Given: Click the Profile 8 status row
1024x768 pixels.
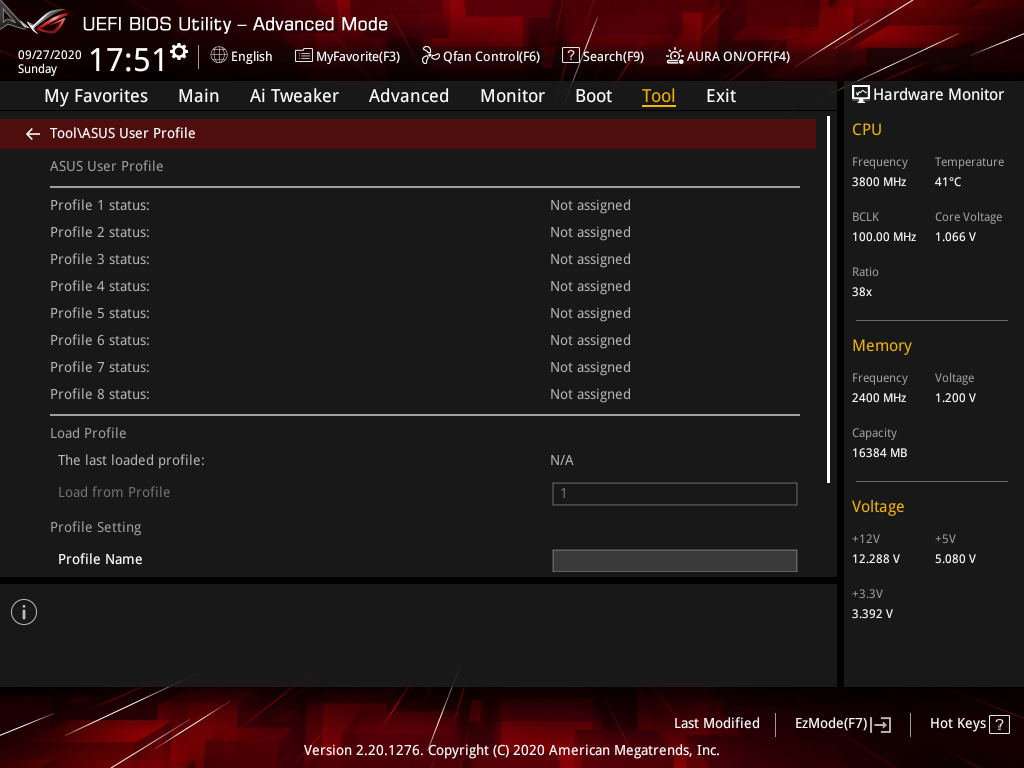Looking at the screenshot, I should pos(424,394).
